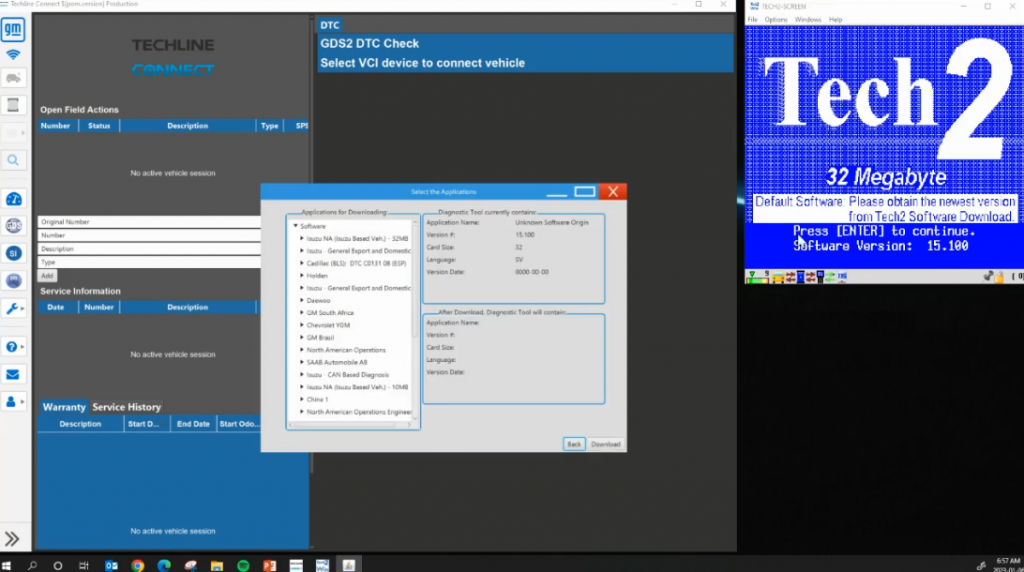The width and height of the screenshot is (1024, 572).
Task: Open the module panel icon below vehicle
Action: pyautogui.click(x=13, y=104)
